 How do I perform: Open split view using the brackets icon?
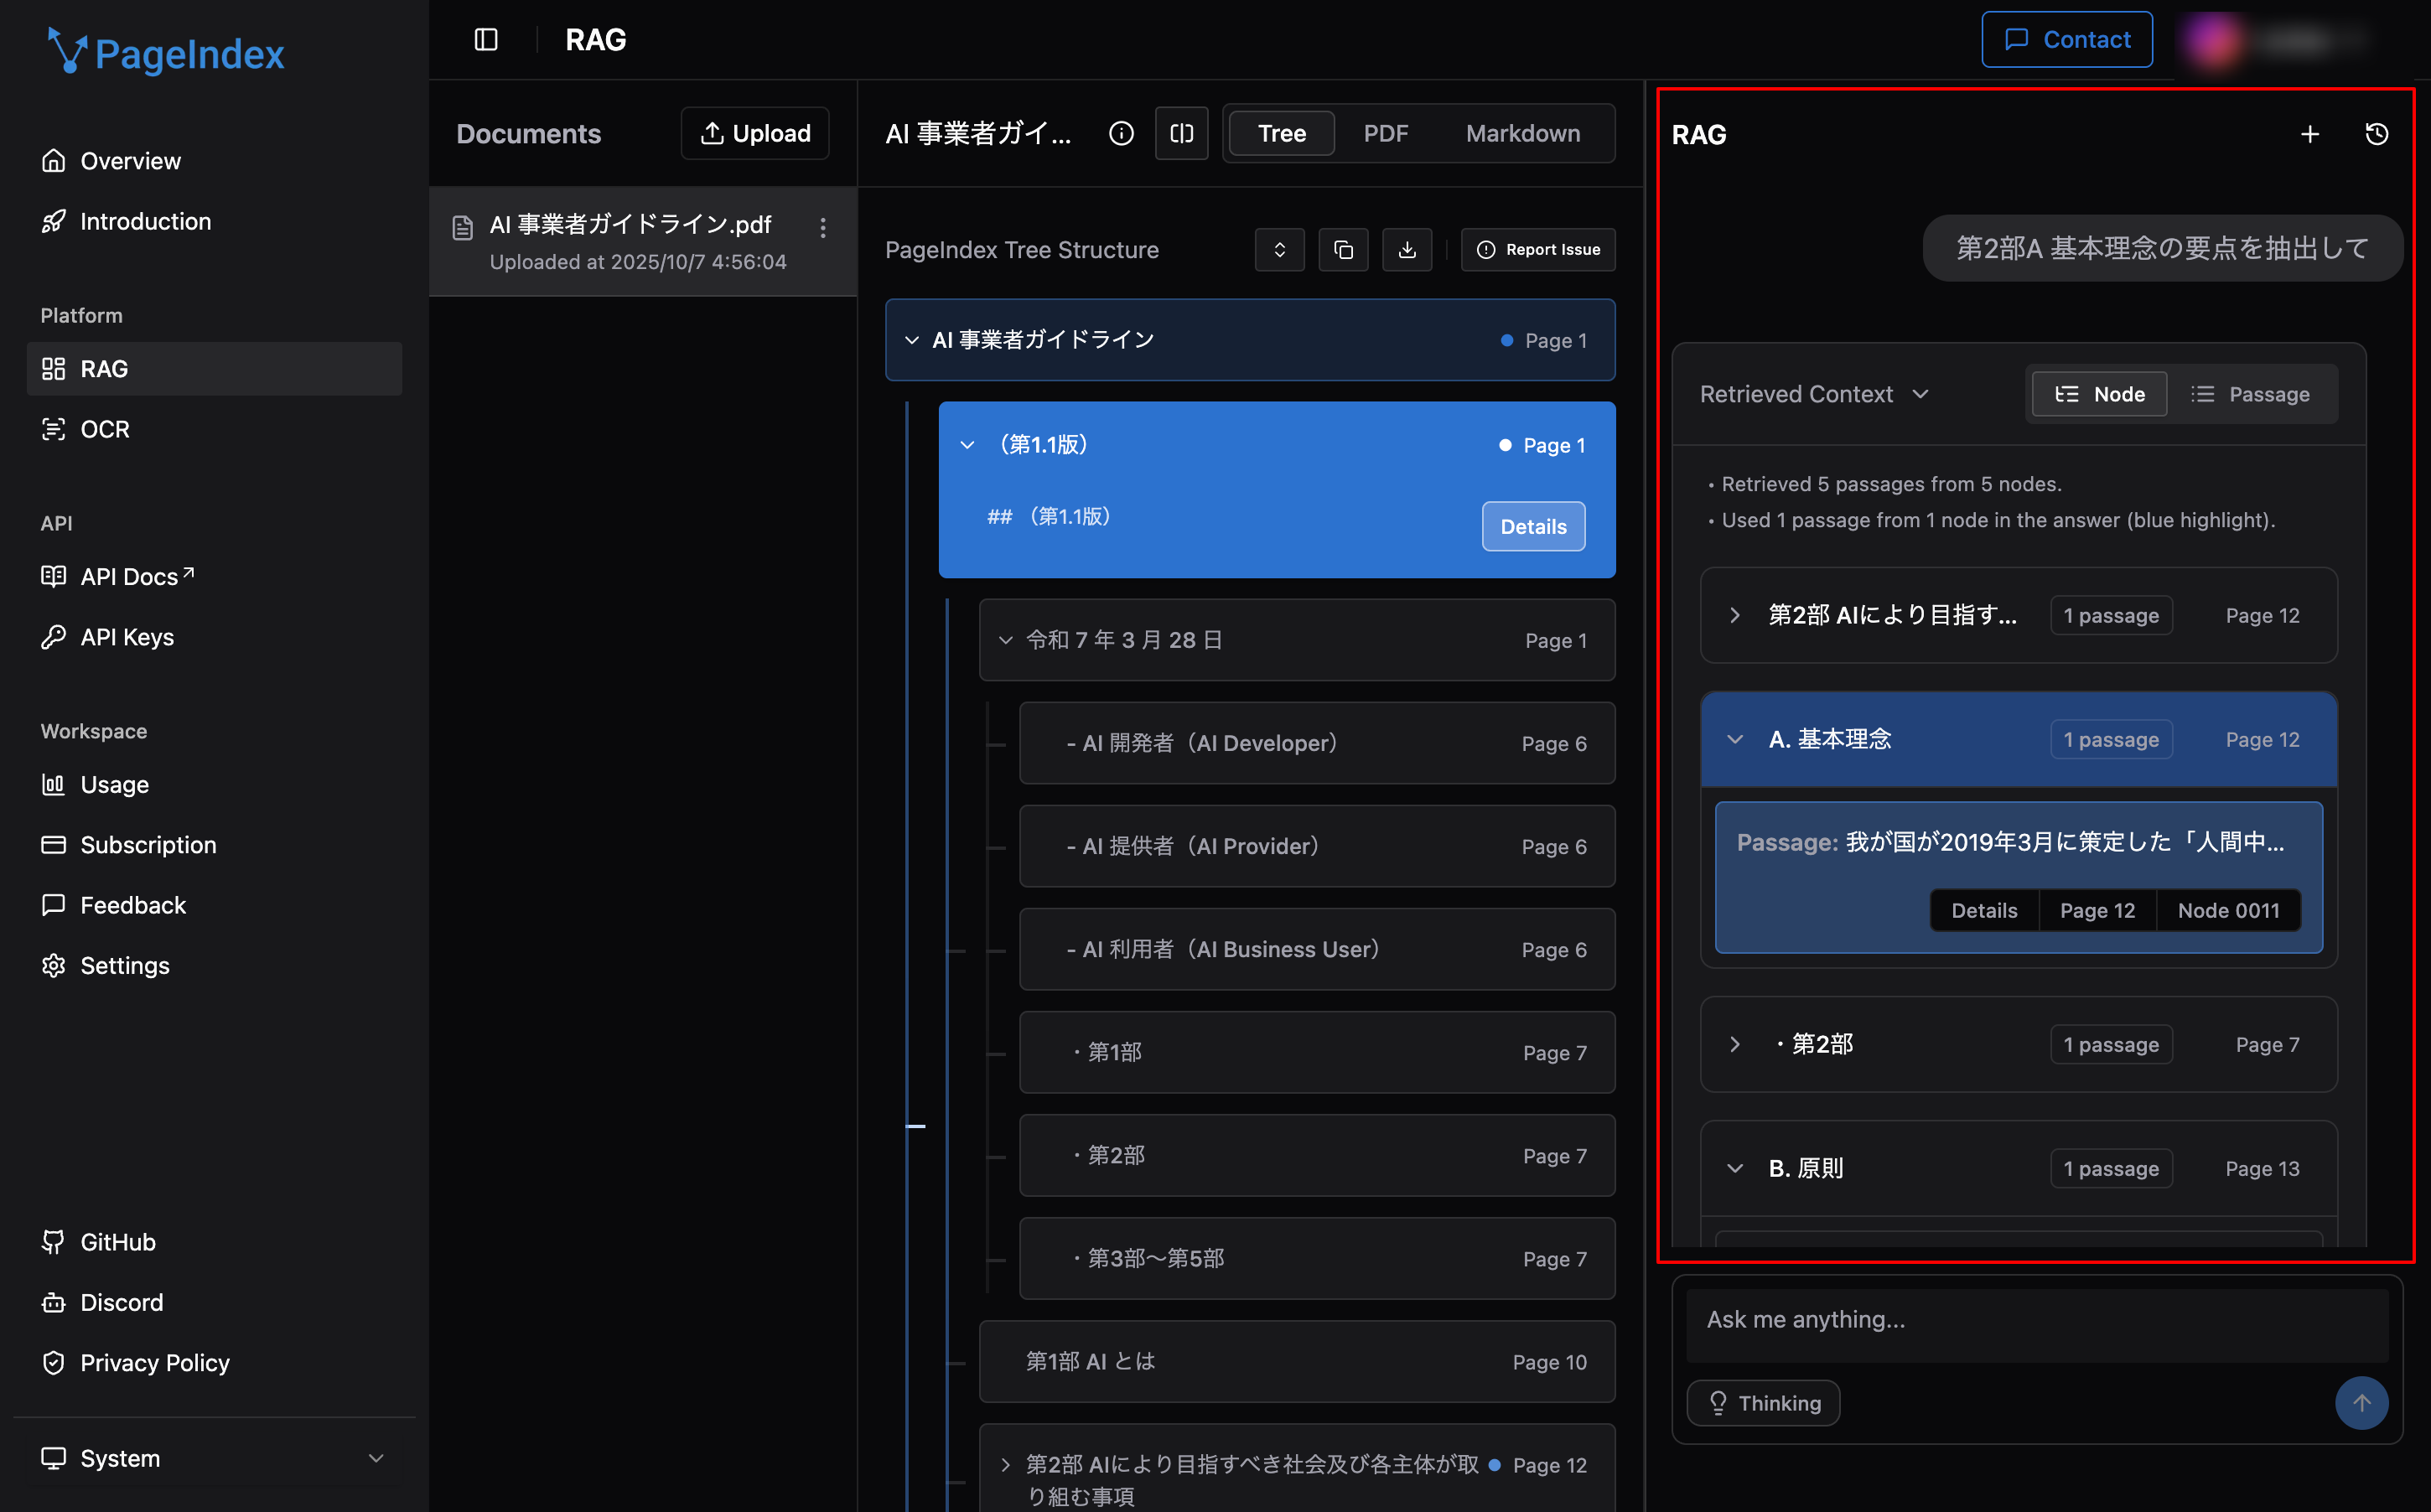[x=1181, y=133]
